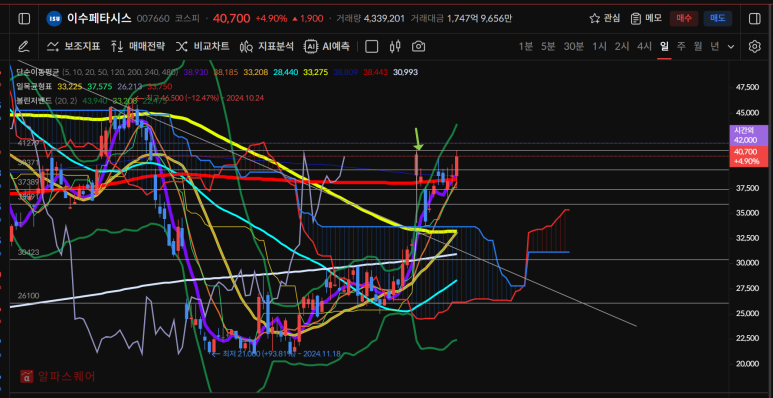Image resolution: width=773 pixels, height=398 pixels.
Task: Select the 2시 timeframe
Action: [622, 46]
